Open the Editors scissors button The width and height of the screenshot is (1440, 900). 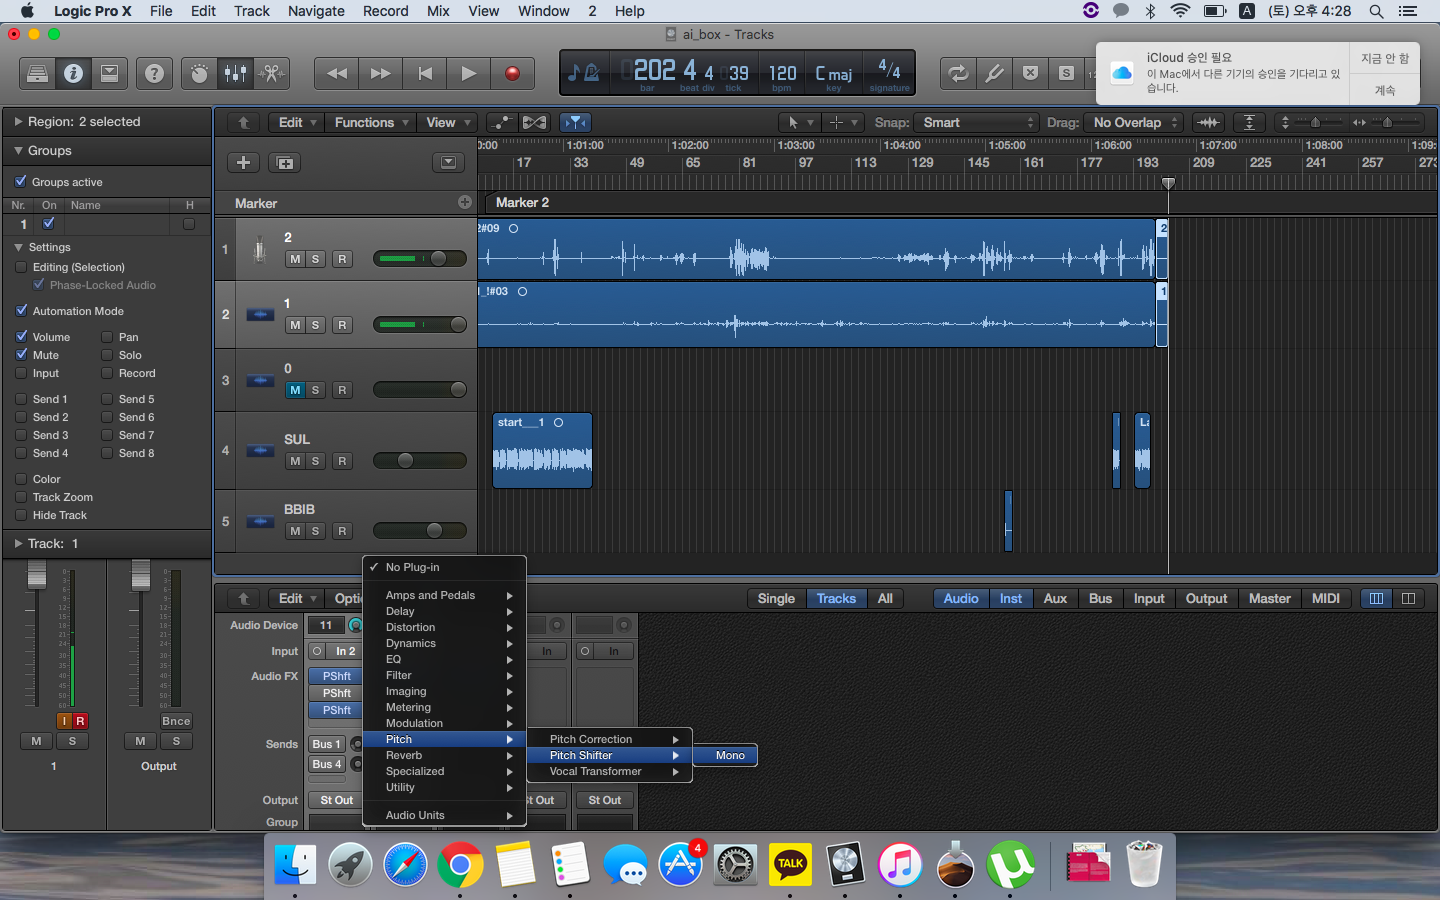(271, 73)
